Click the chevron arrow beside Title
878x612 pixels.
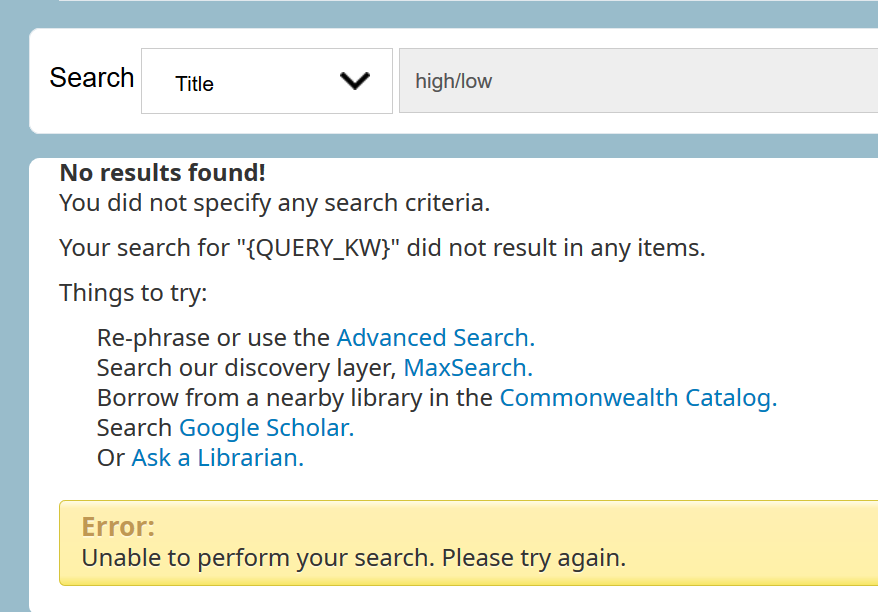355,81
